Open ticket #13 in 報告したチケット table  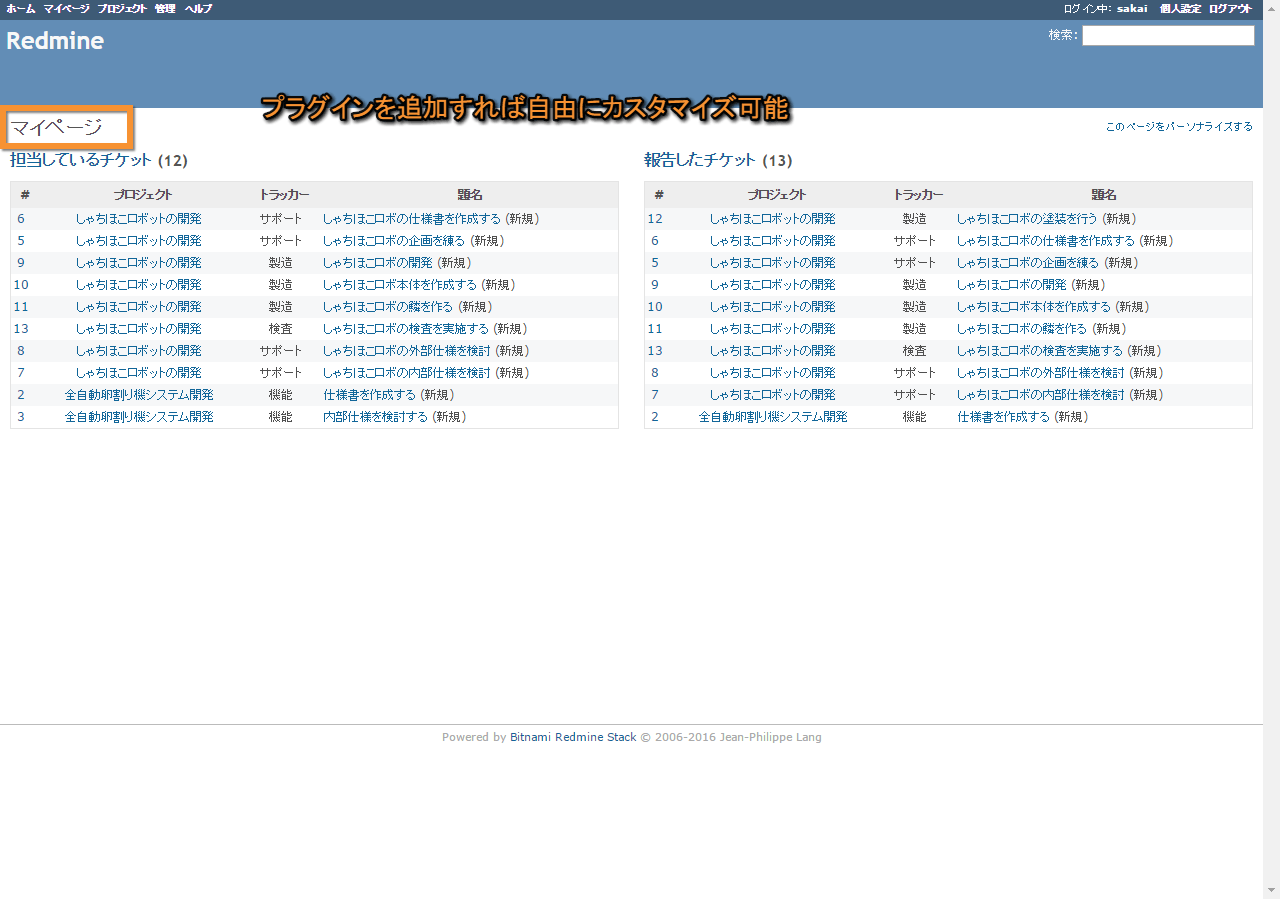pyautogui.click(x=655, y=351)
